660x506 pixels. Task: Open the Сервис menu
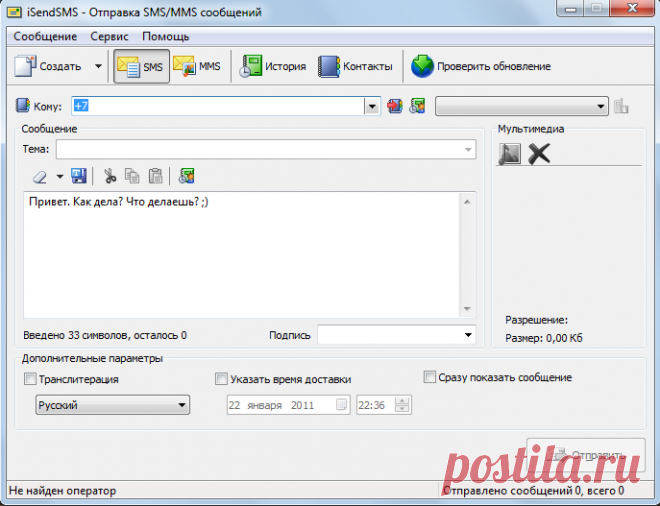pyautogui.click(x=109, y=37)
